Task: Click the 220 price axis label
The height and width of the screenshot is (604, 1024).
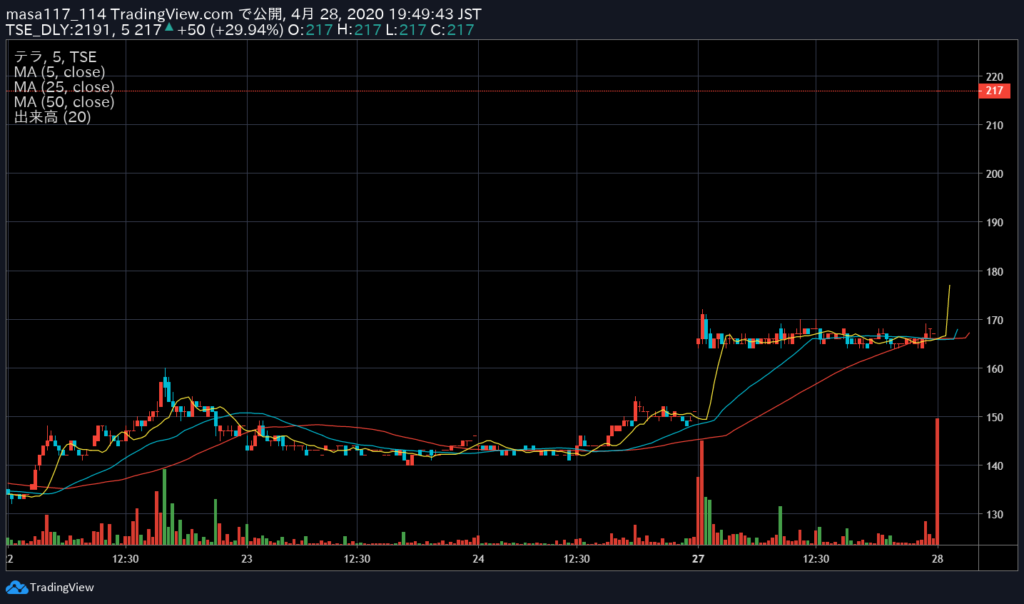Action: [x=995, y=76]
